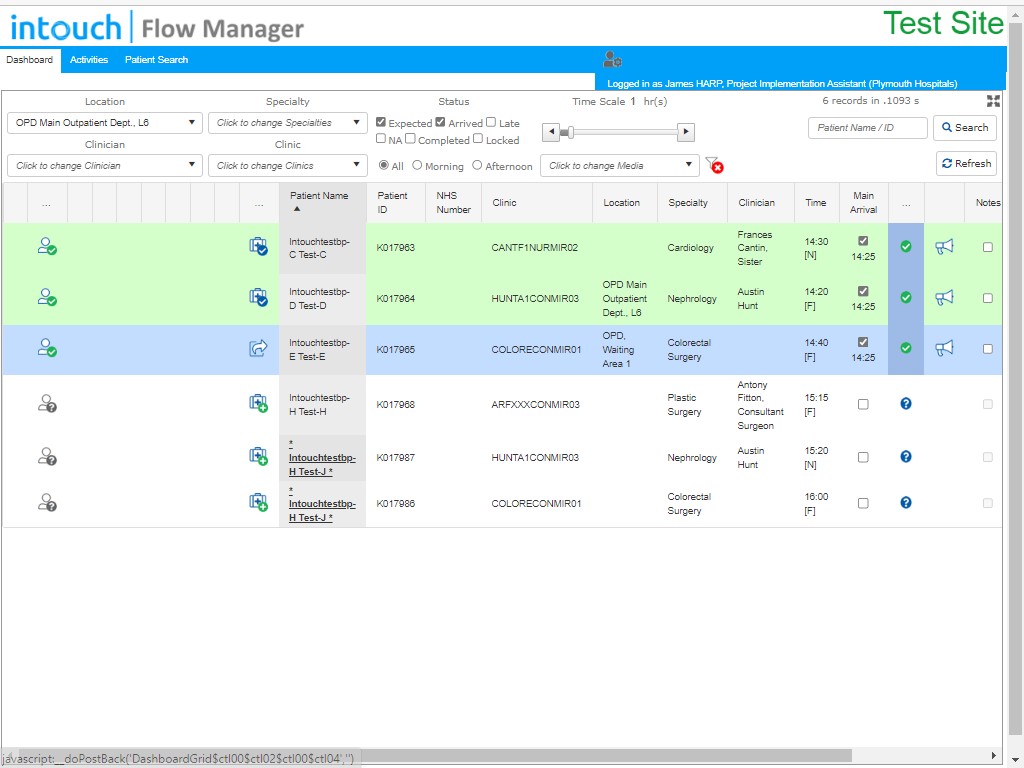1024x768 pixels.
Task: Open the Click to change Media dropdown
Action: [x=620, y=165]
